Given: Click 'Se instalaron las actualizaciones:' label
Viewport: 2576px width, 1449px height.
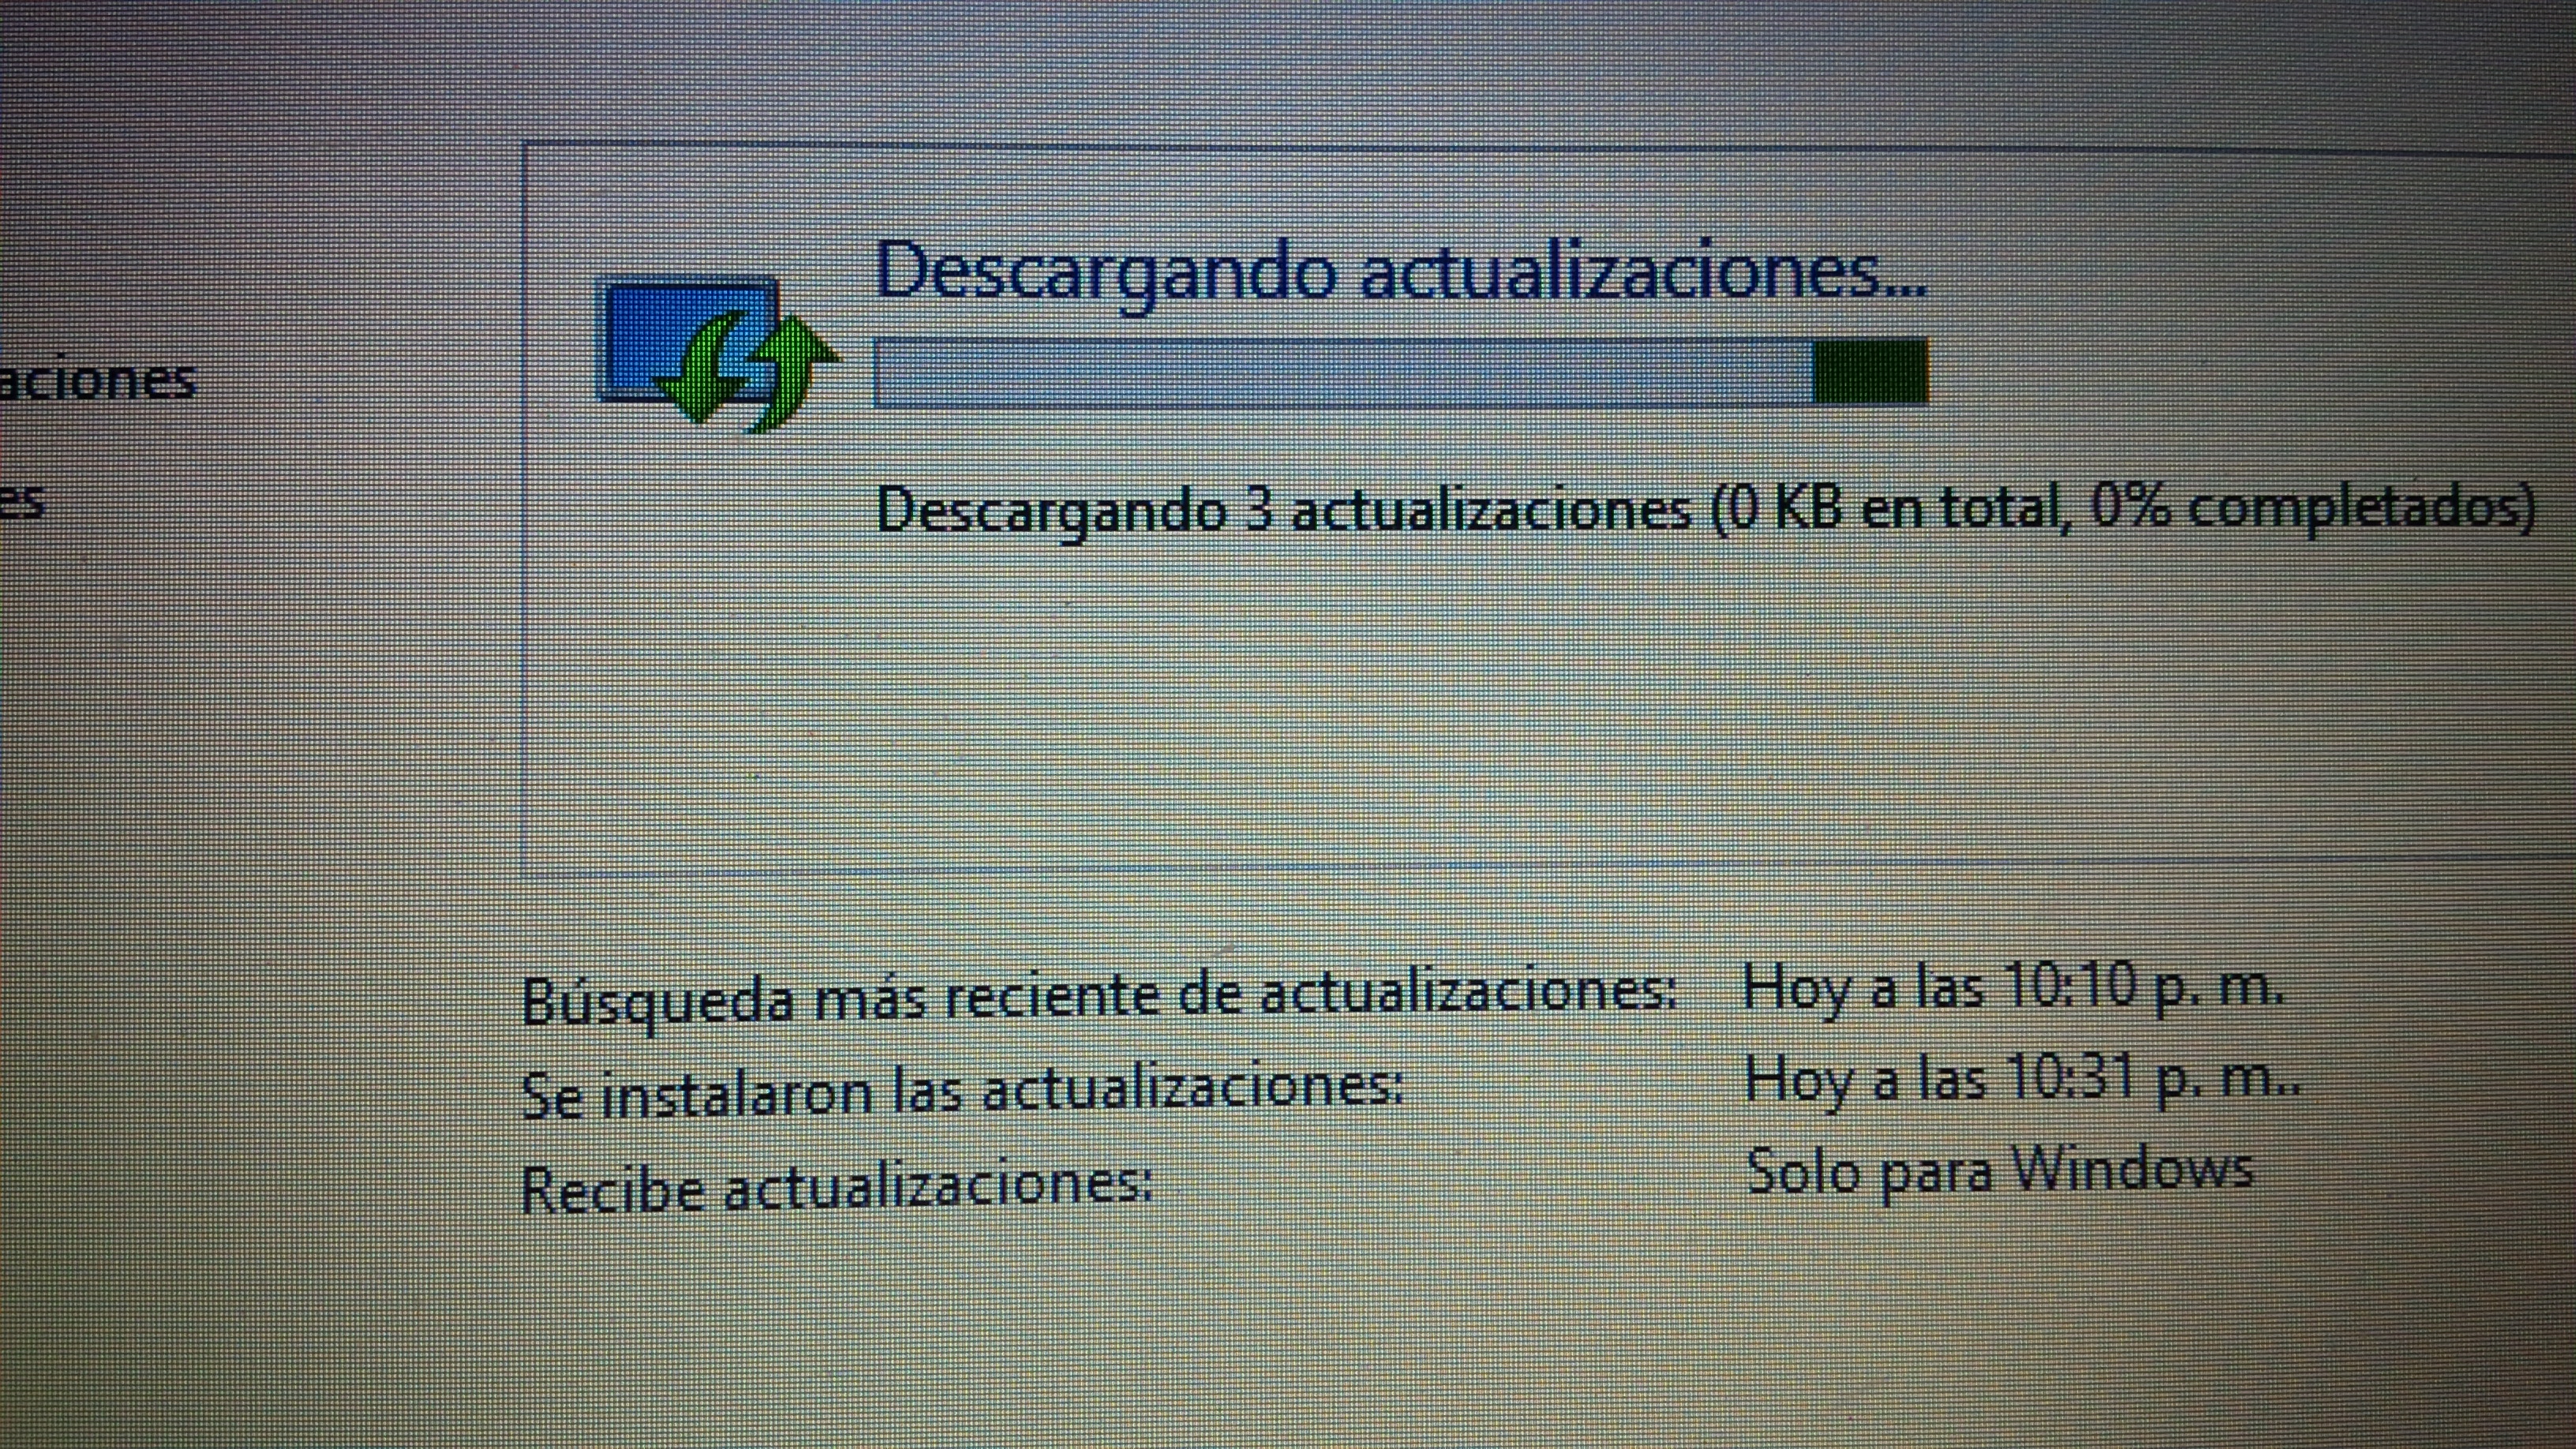Looking at the screenshot, I should pos(962,1092).
